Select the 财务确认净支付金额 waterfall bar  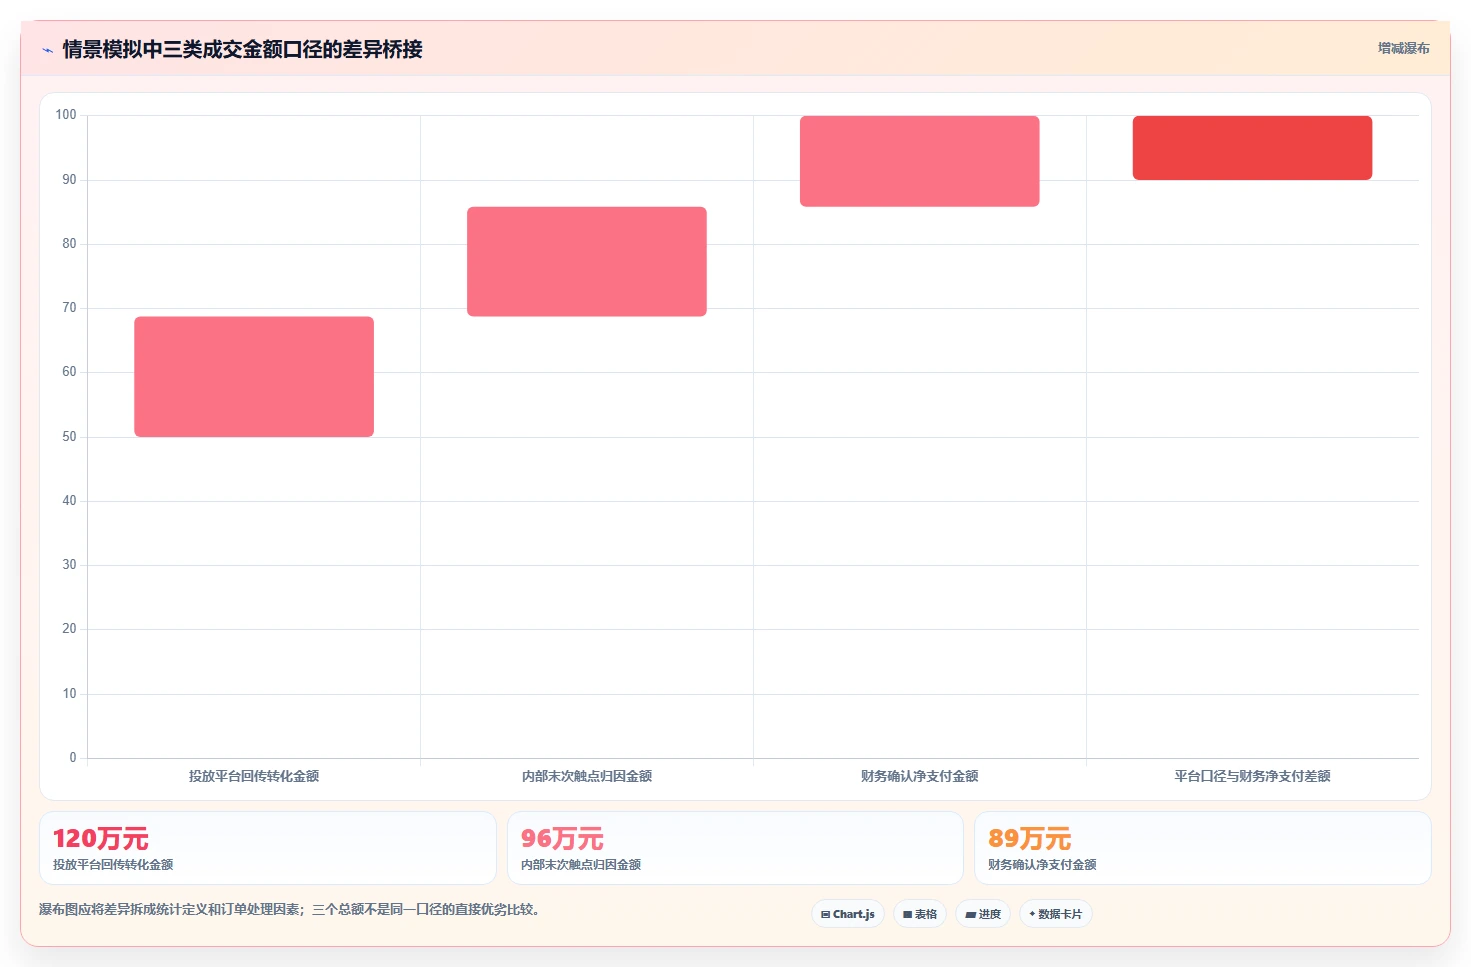[x=920, y=161]
